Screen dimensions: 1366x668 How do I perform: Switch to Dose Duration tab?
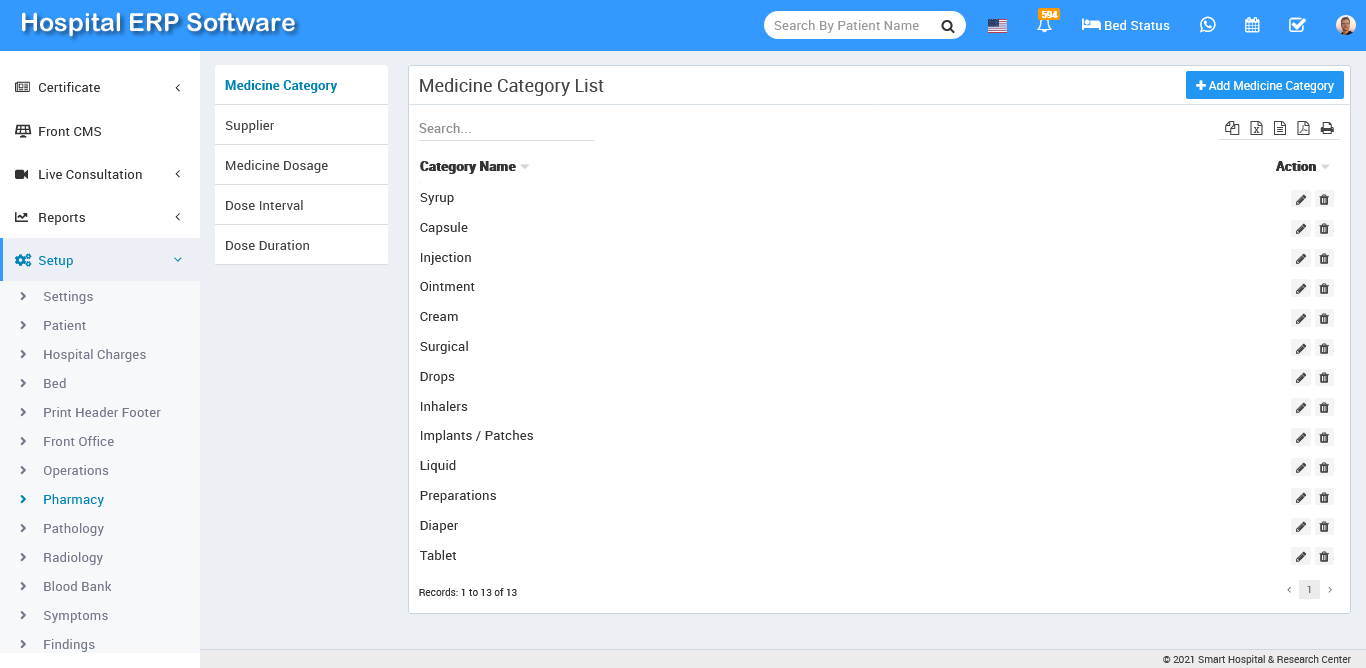301,245
